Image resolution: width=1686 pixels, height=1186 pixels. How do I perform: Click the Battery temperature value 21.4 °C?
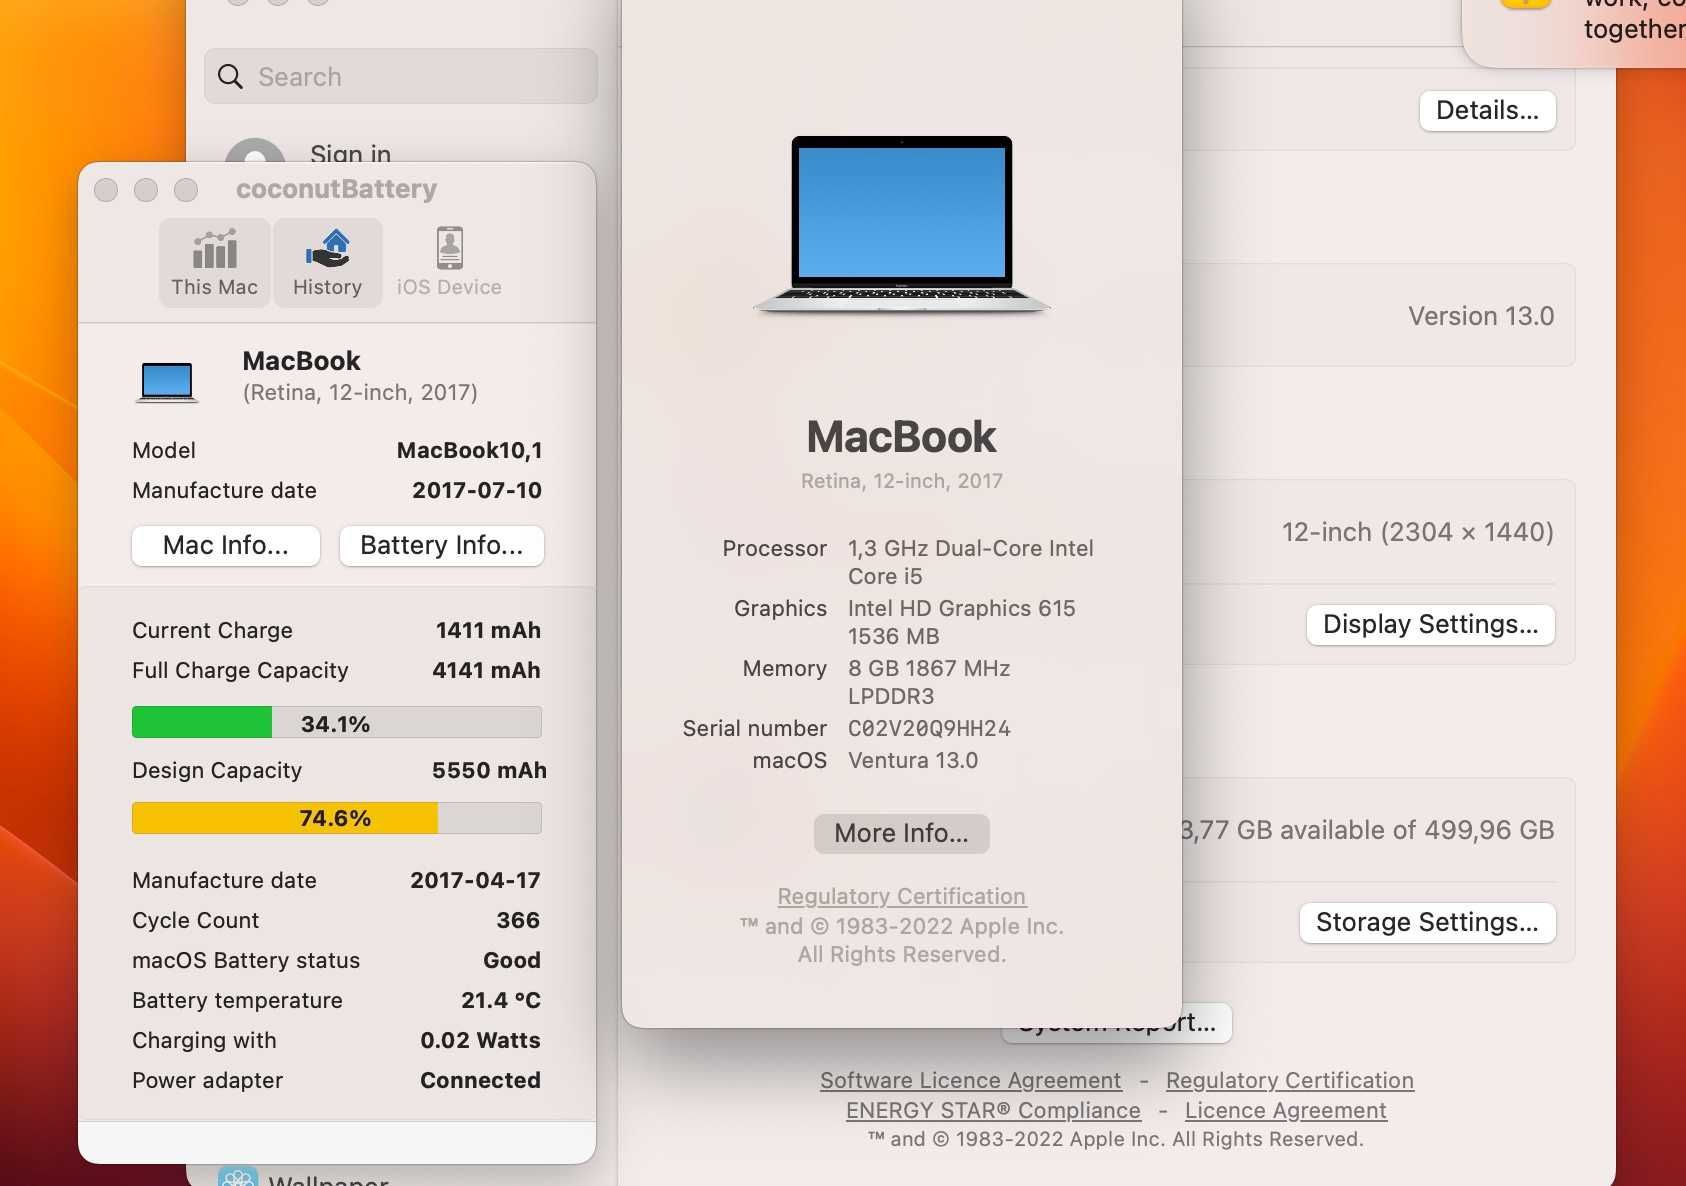(x=501, y=1000)
